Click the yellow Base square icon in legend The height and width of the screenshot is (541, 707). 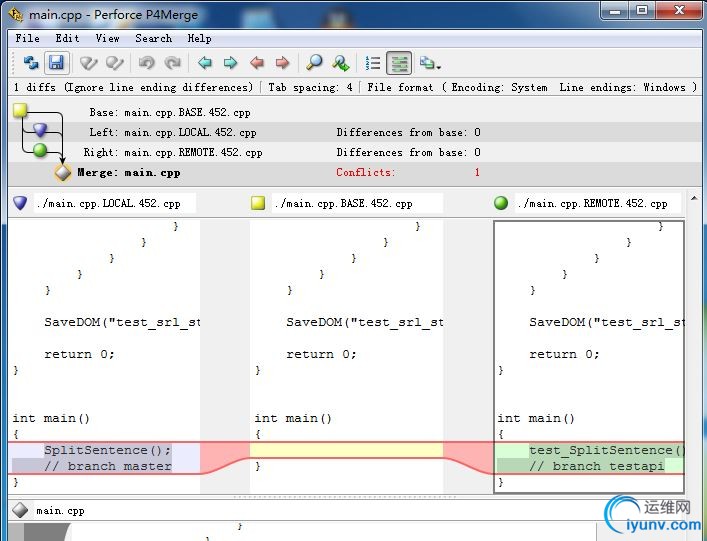[20, 110]
